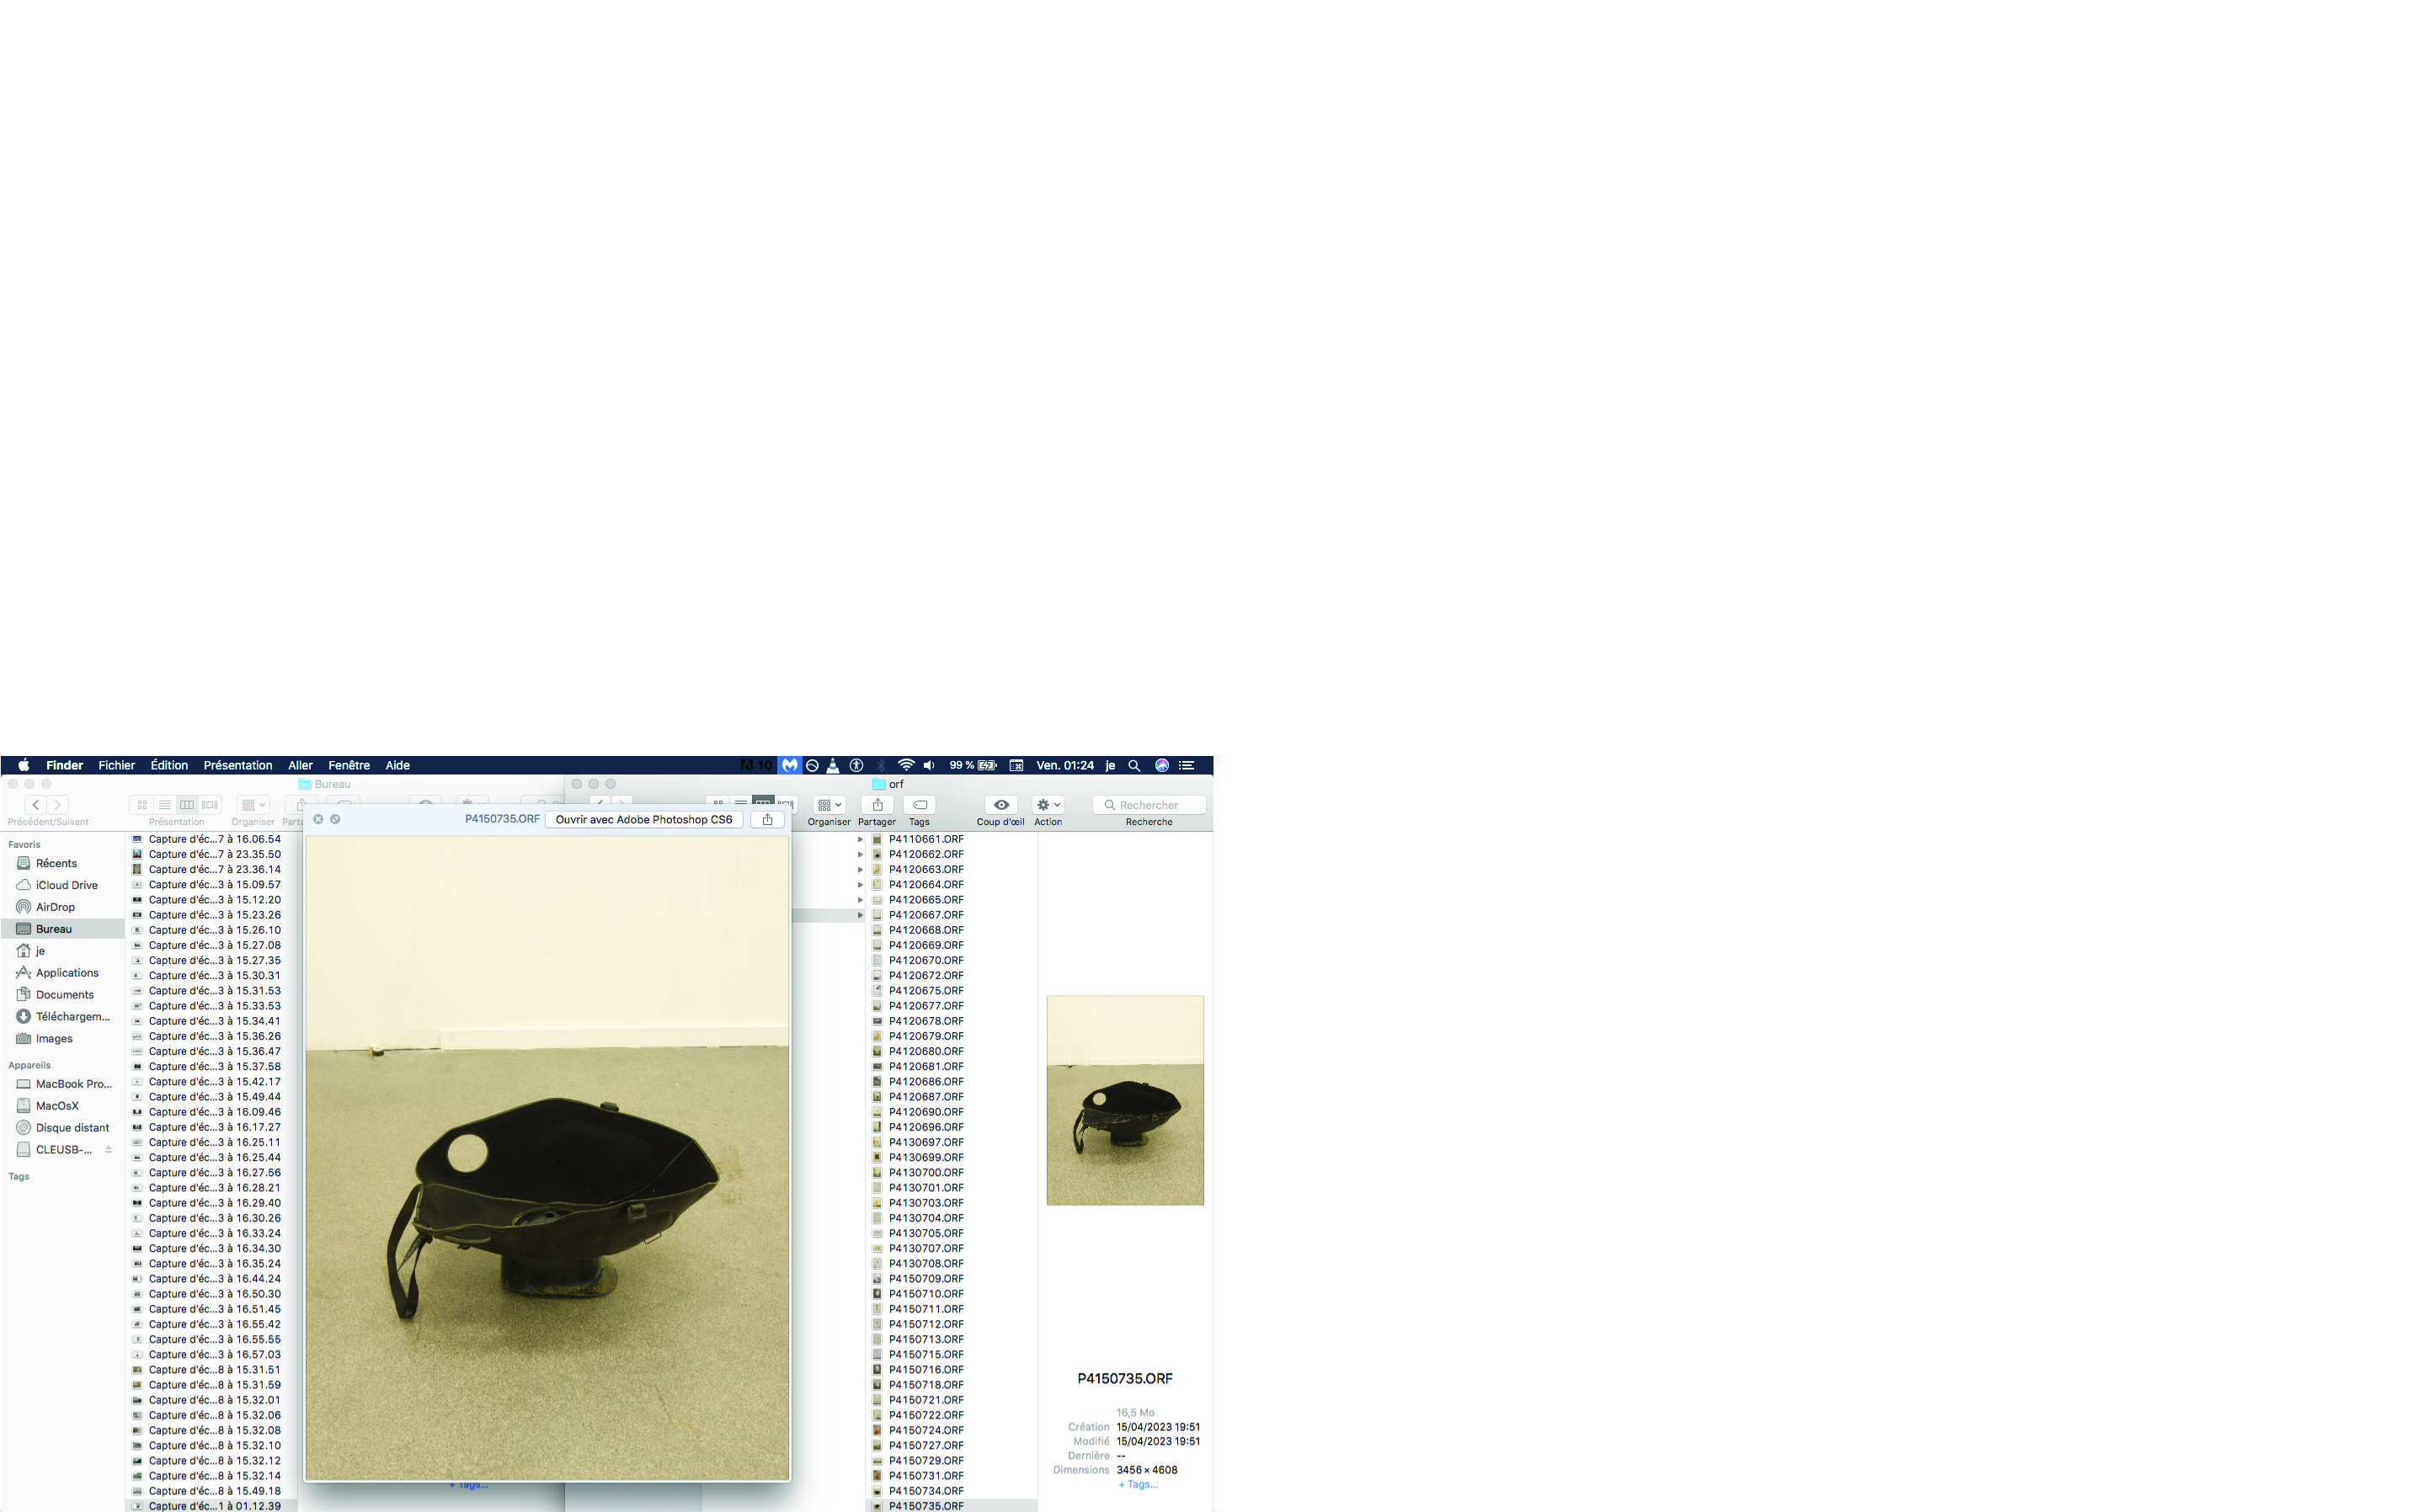Open the Organiser grouping dropdown
Image resolution: width=2427 pixels, height=1512 pixels.
(x=829, y=805)
